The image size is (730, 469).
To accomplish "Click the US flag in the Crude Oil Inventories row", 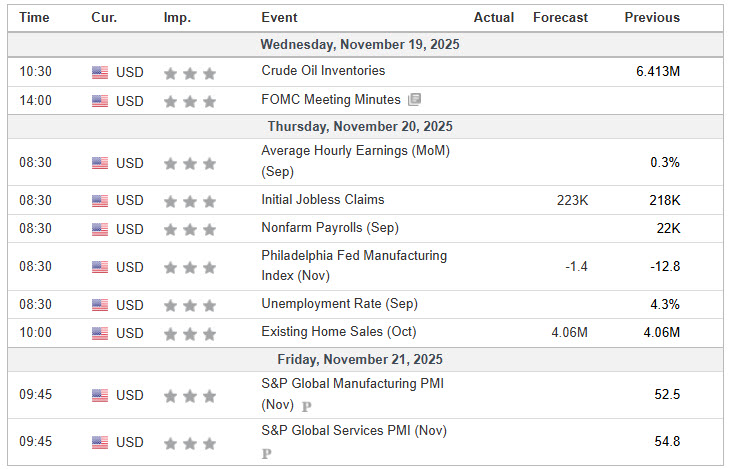I will pyautogui.click(x=100, y=72).
